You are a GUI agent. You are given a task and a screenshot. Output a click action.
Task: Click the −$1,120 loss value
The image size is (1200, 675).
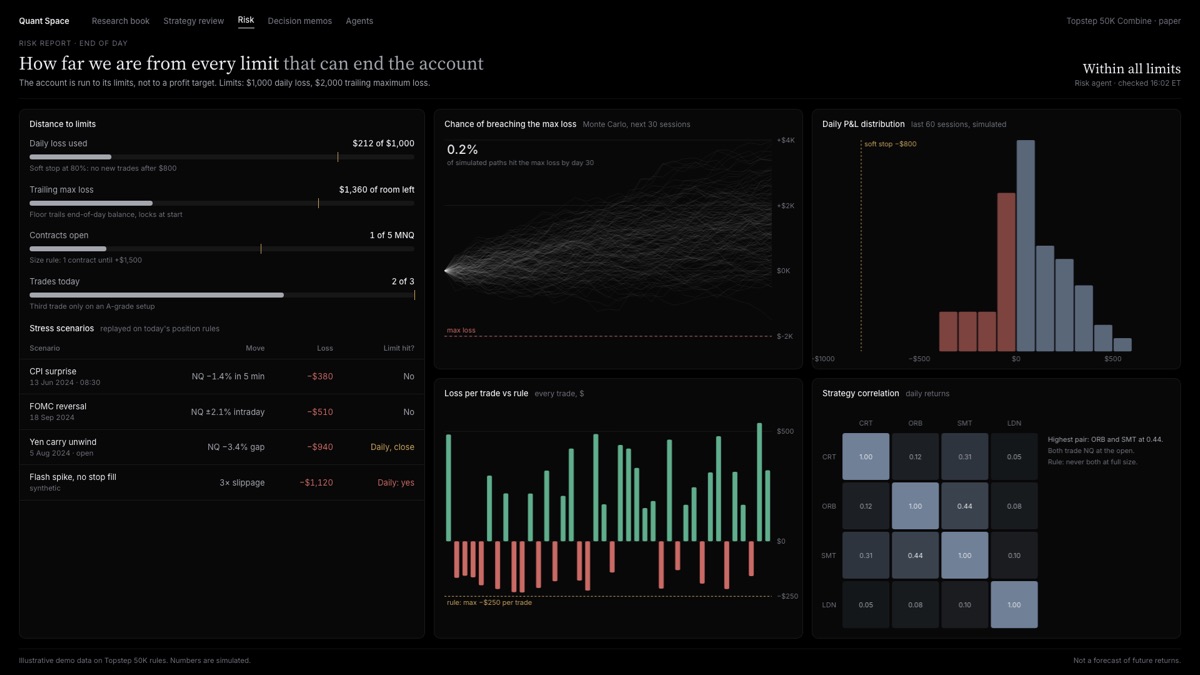click(316, 483)
